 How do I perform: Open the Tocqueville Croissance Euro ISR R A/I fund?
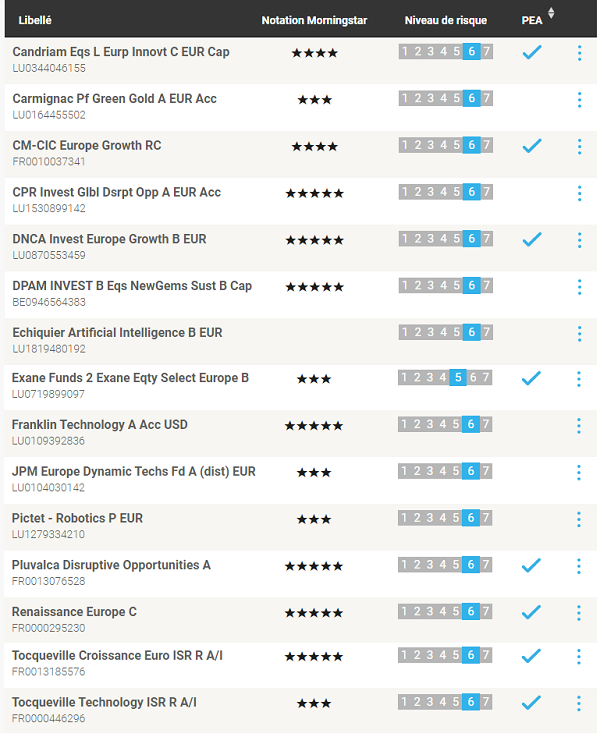(x=117, y=656)
